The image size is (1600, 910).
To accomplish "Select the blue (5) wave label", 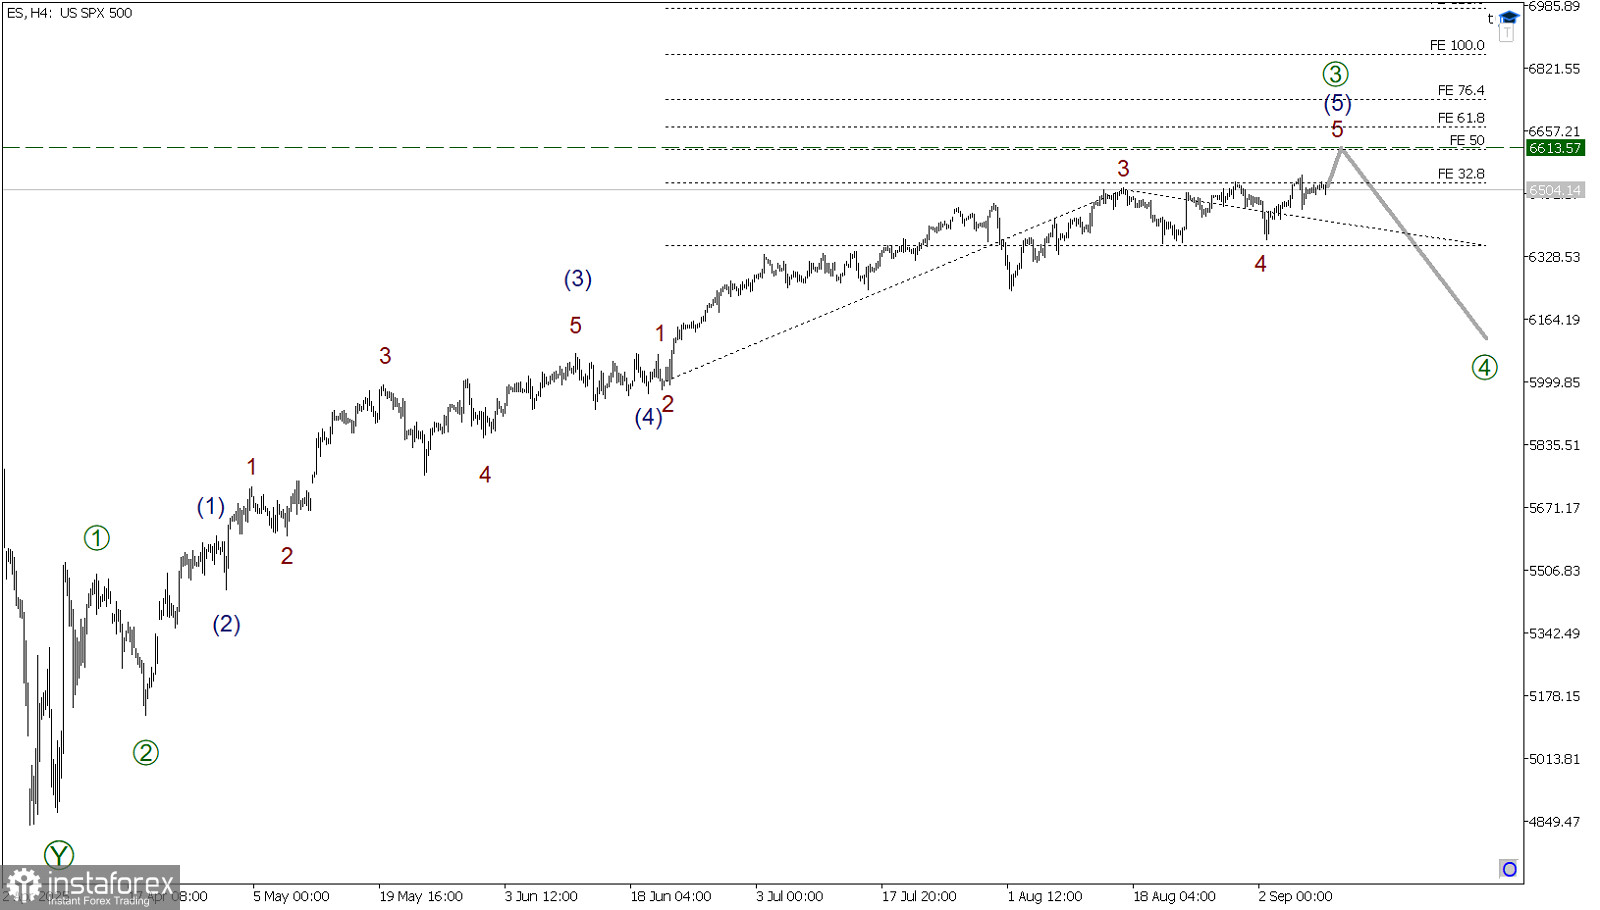I will coord(1337,103).
